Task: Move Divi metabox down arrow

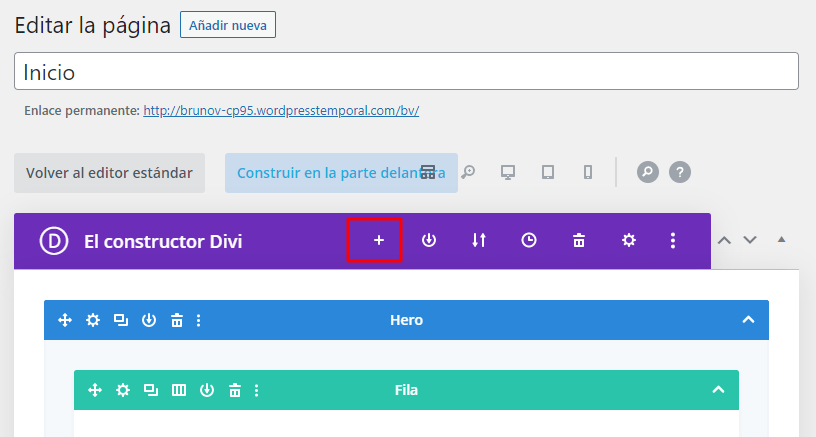Action: [750, 240]
